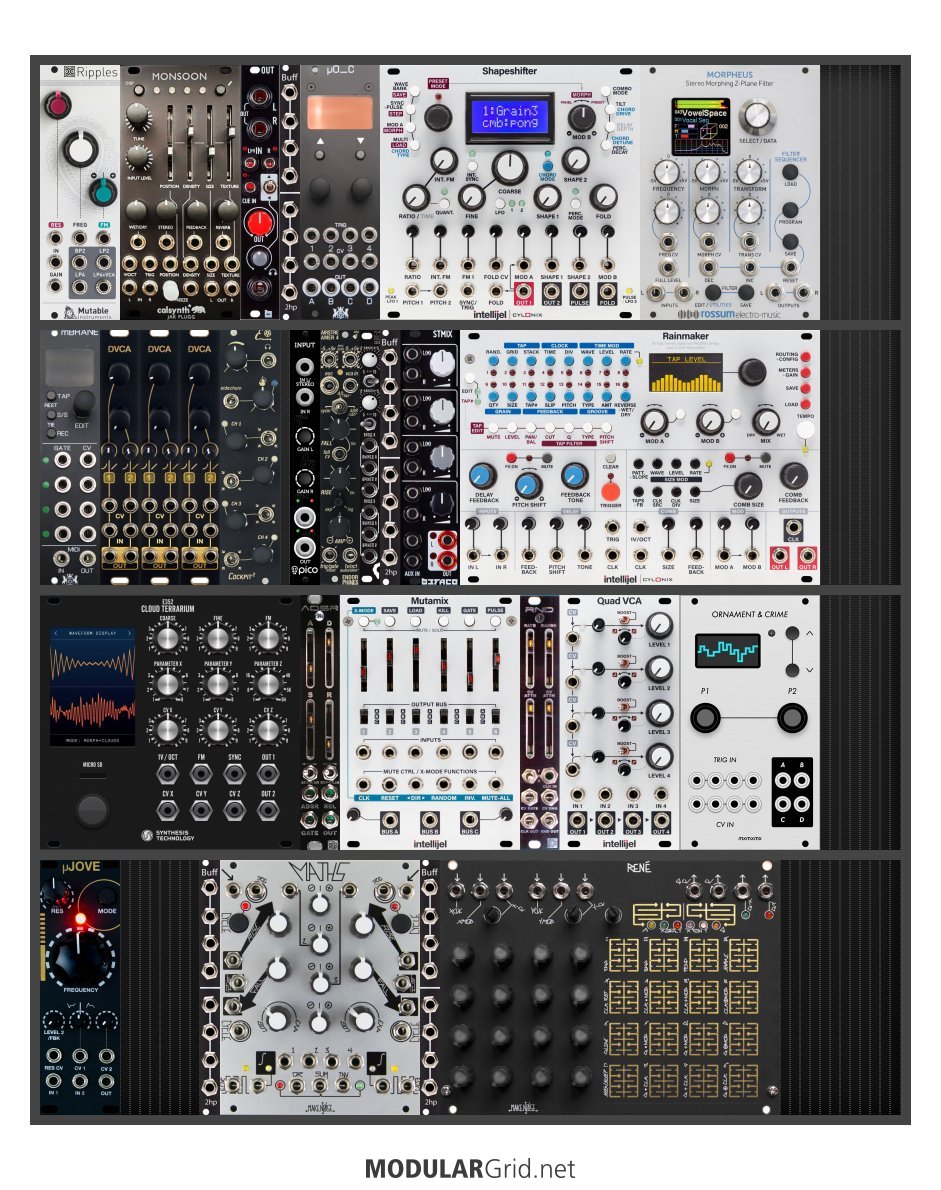The image size is (941, 1190).
Task: Select the SUM jack on Maths
Action: point(319,1087)
